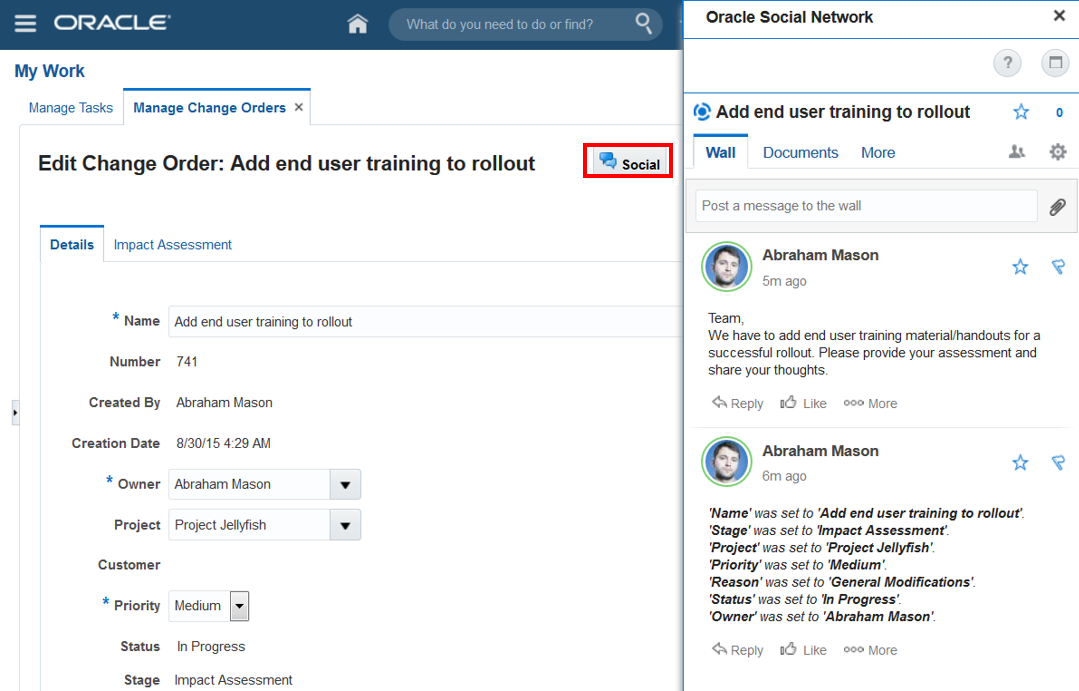The image size is (1079, 691).
Task: Attach a file with the paperclip icon
Action: [1058, 206]
